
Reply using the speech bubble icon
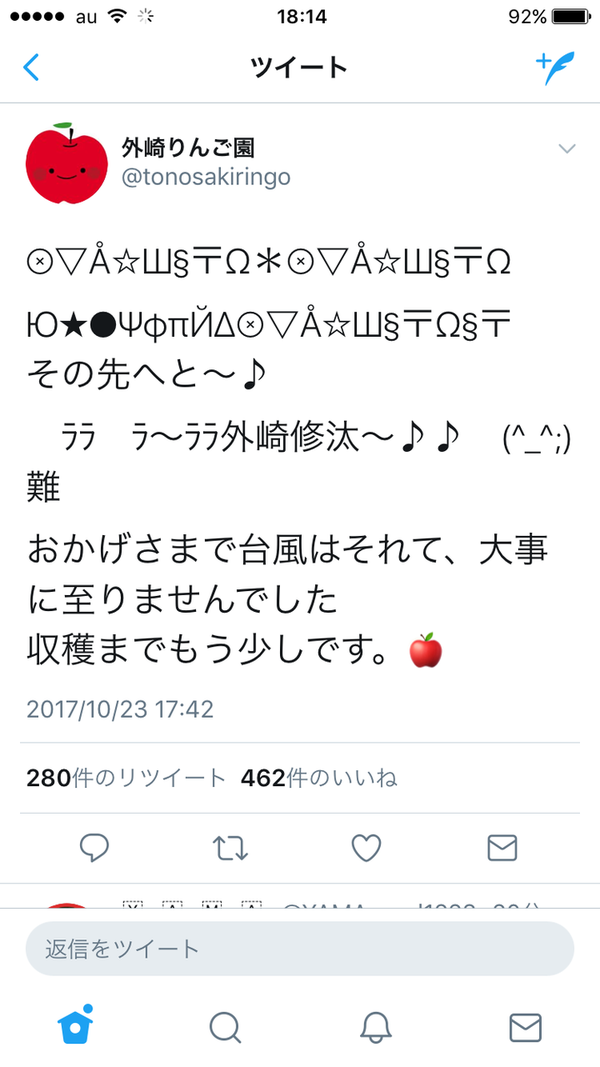click(x=95, y=848)
